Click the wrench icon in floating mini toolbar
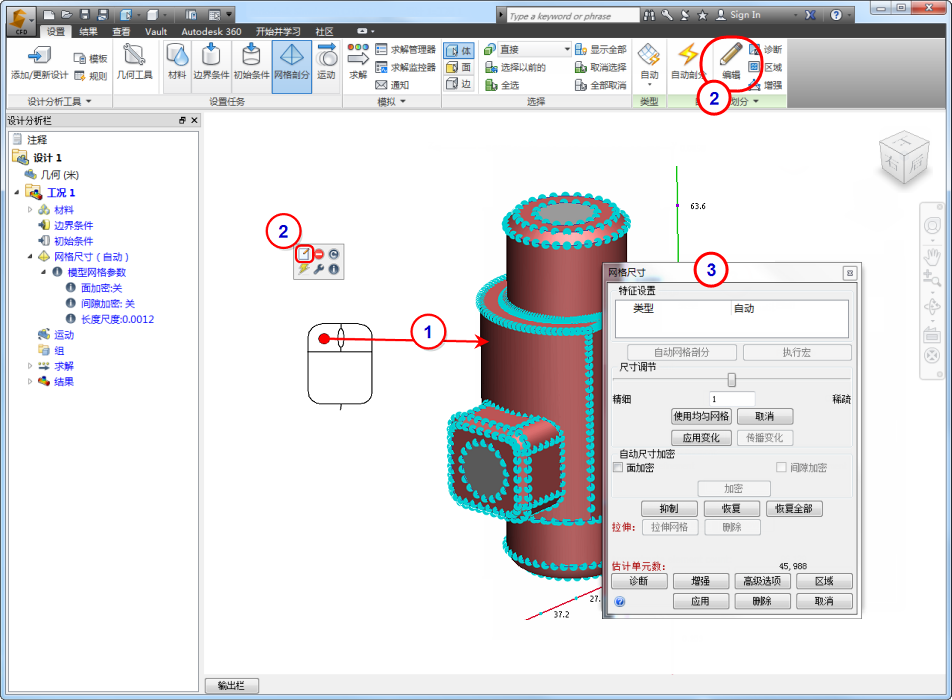Screen dimensions: 952x700 click(x=319, y=269)
